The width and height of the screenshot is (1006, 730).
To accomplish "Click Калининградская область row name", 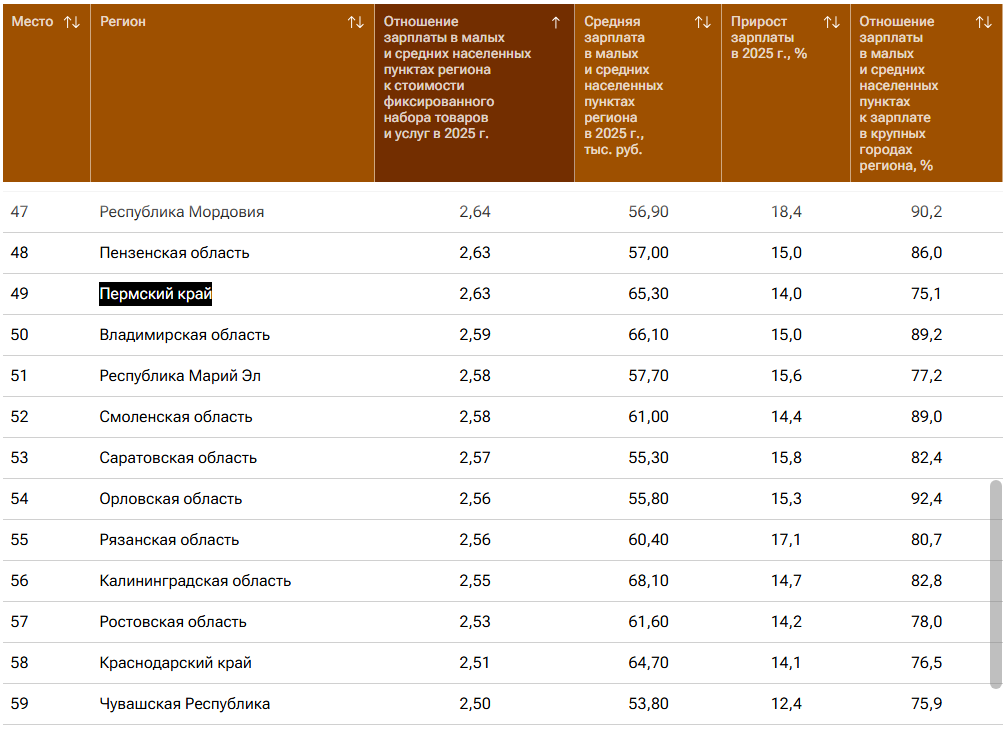I will click(x=195, y=581).
